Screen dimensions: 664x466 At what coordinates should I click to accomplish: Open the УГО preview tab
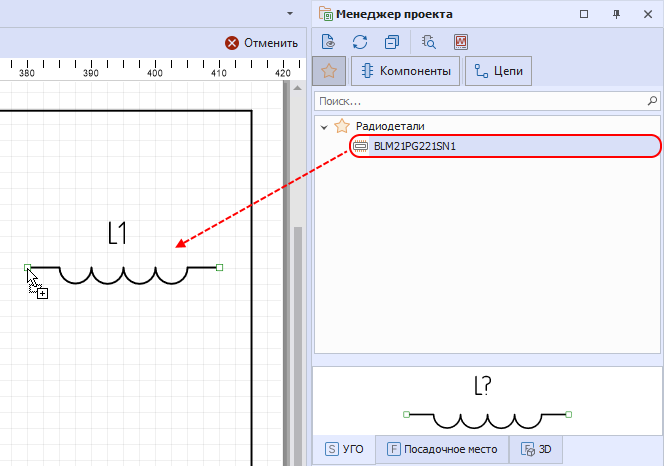344,449
